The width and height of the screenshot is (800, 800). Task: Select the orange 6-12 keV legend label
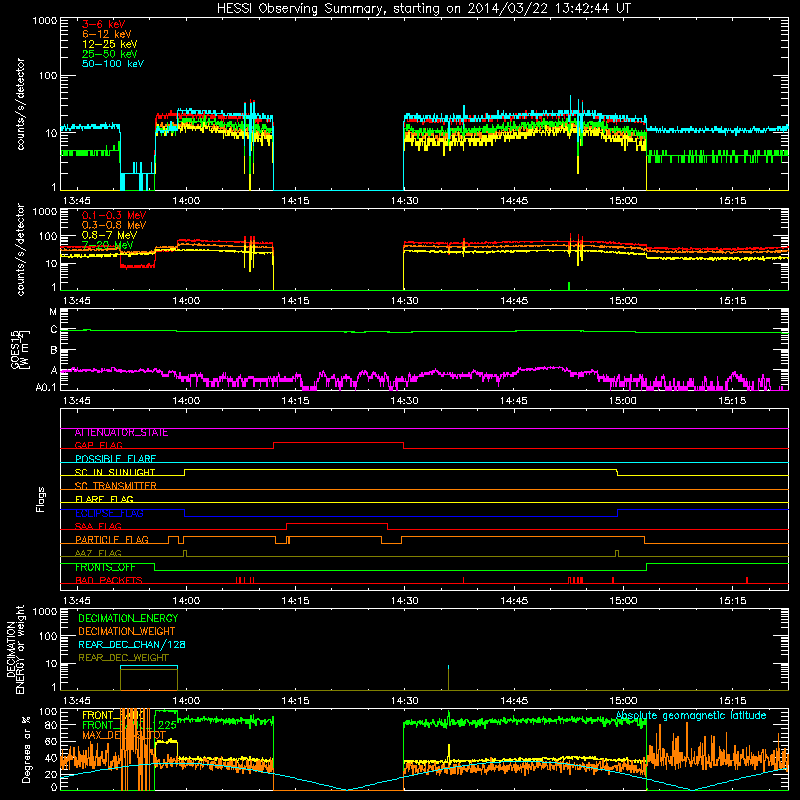tap(106, 34)
